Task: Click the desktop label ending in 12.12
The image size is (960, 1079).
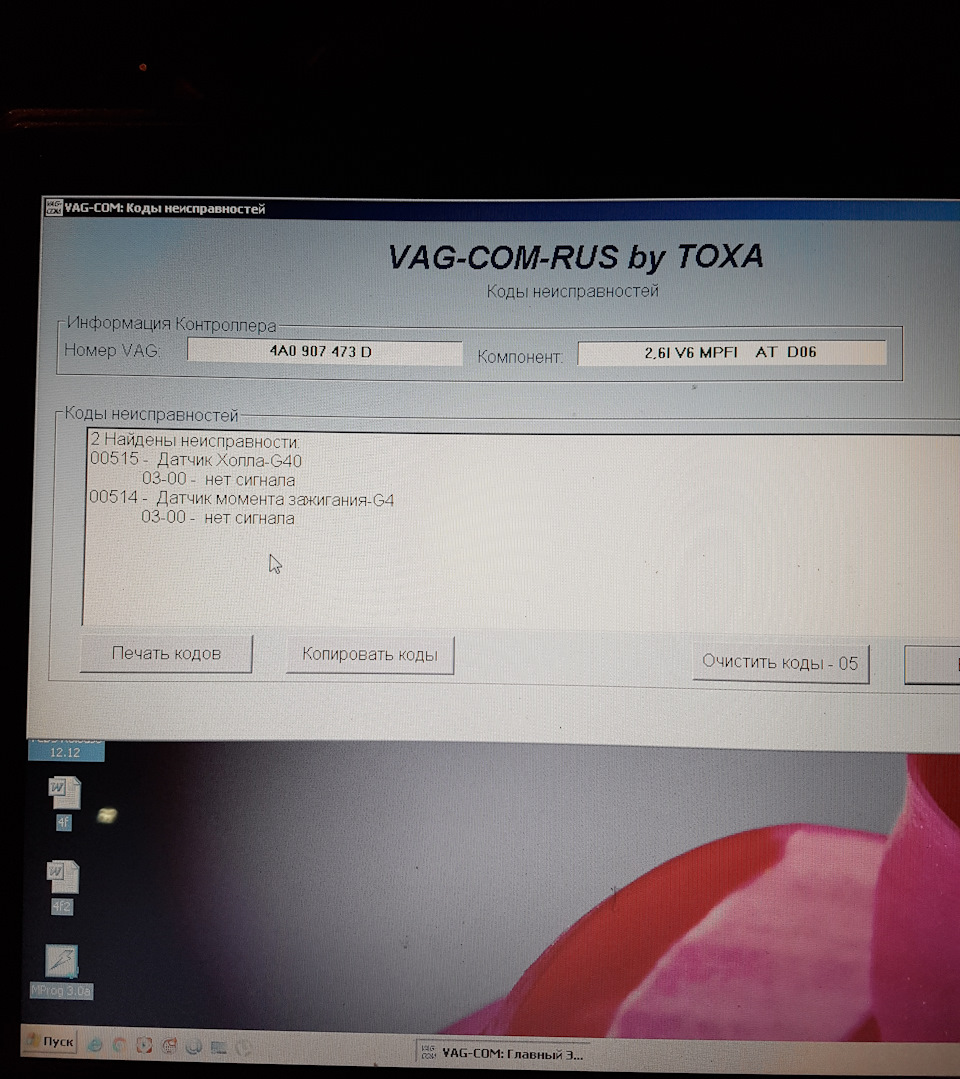Action: [66, 749]
